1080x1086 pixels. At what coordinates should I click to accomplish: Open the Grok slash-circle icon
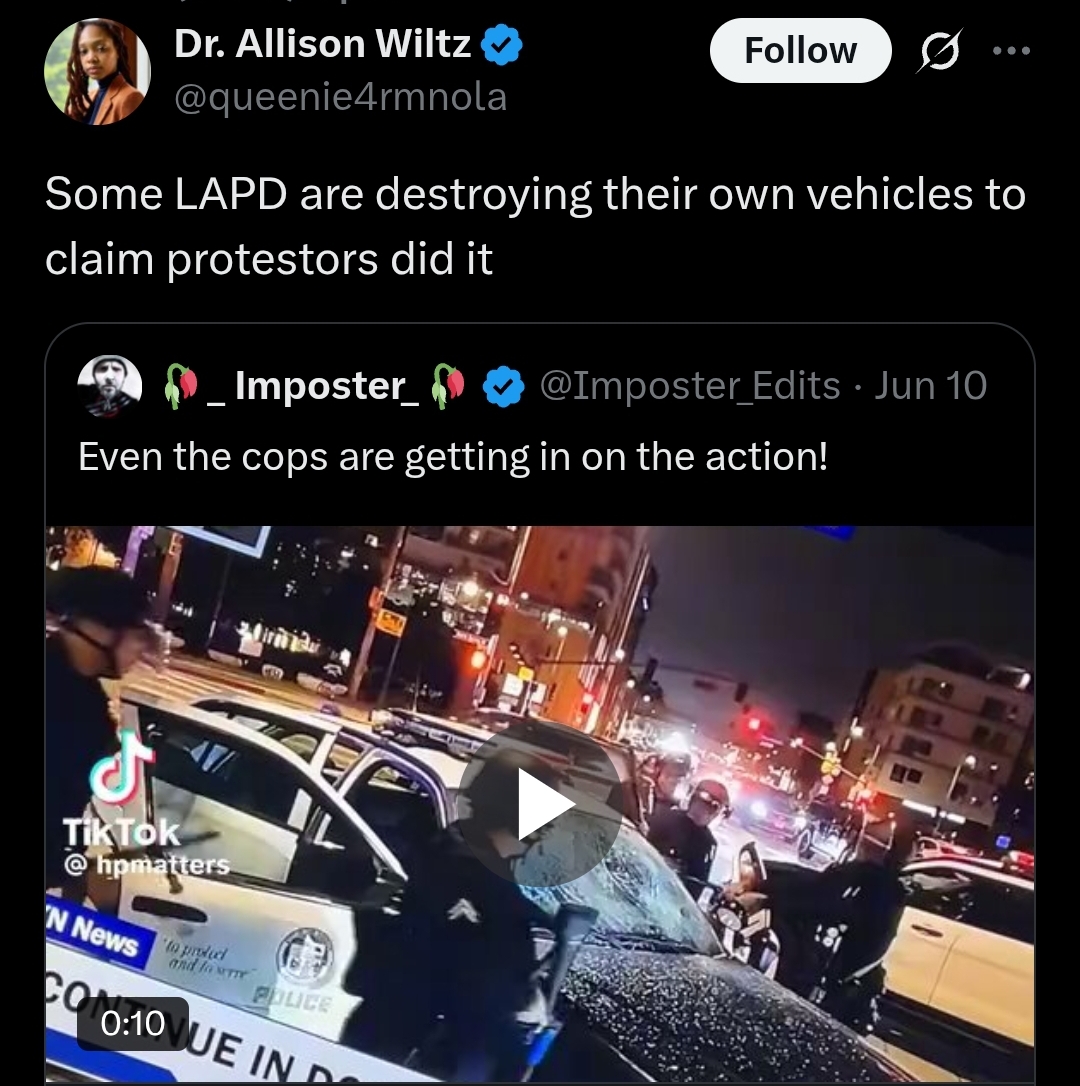click(939, 51)
